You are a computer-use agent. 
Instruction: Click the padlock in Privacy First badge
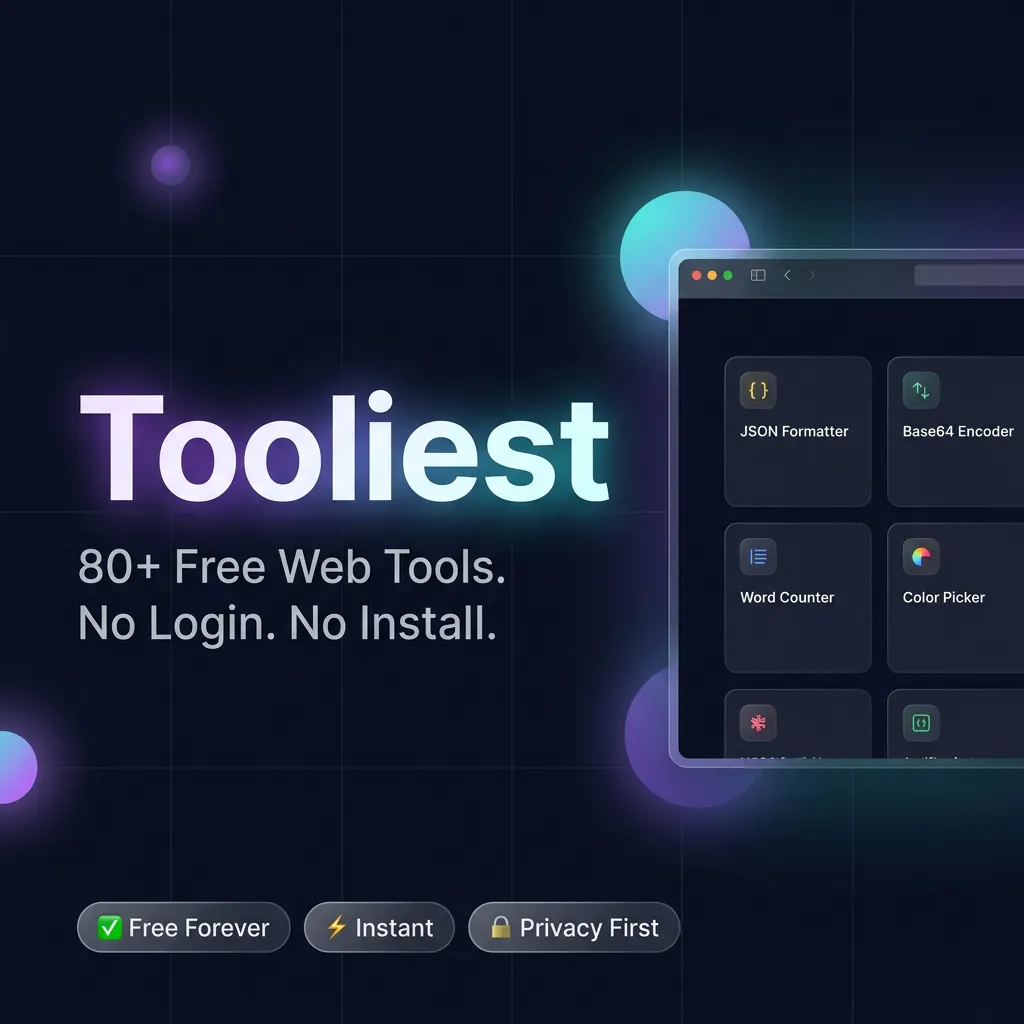click(x=500, y=926)
